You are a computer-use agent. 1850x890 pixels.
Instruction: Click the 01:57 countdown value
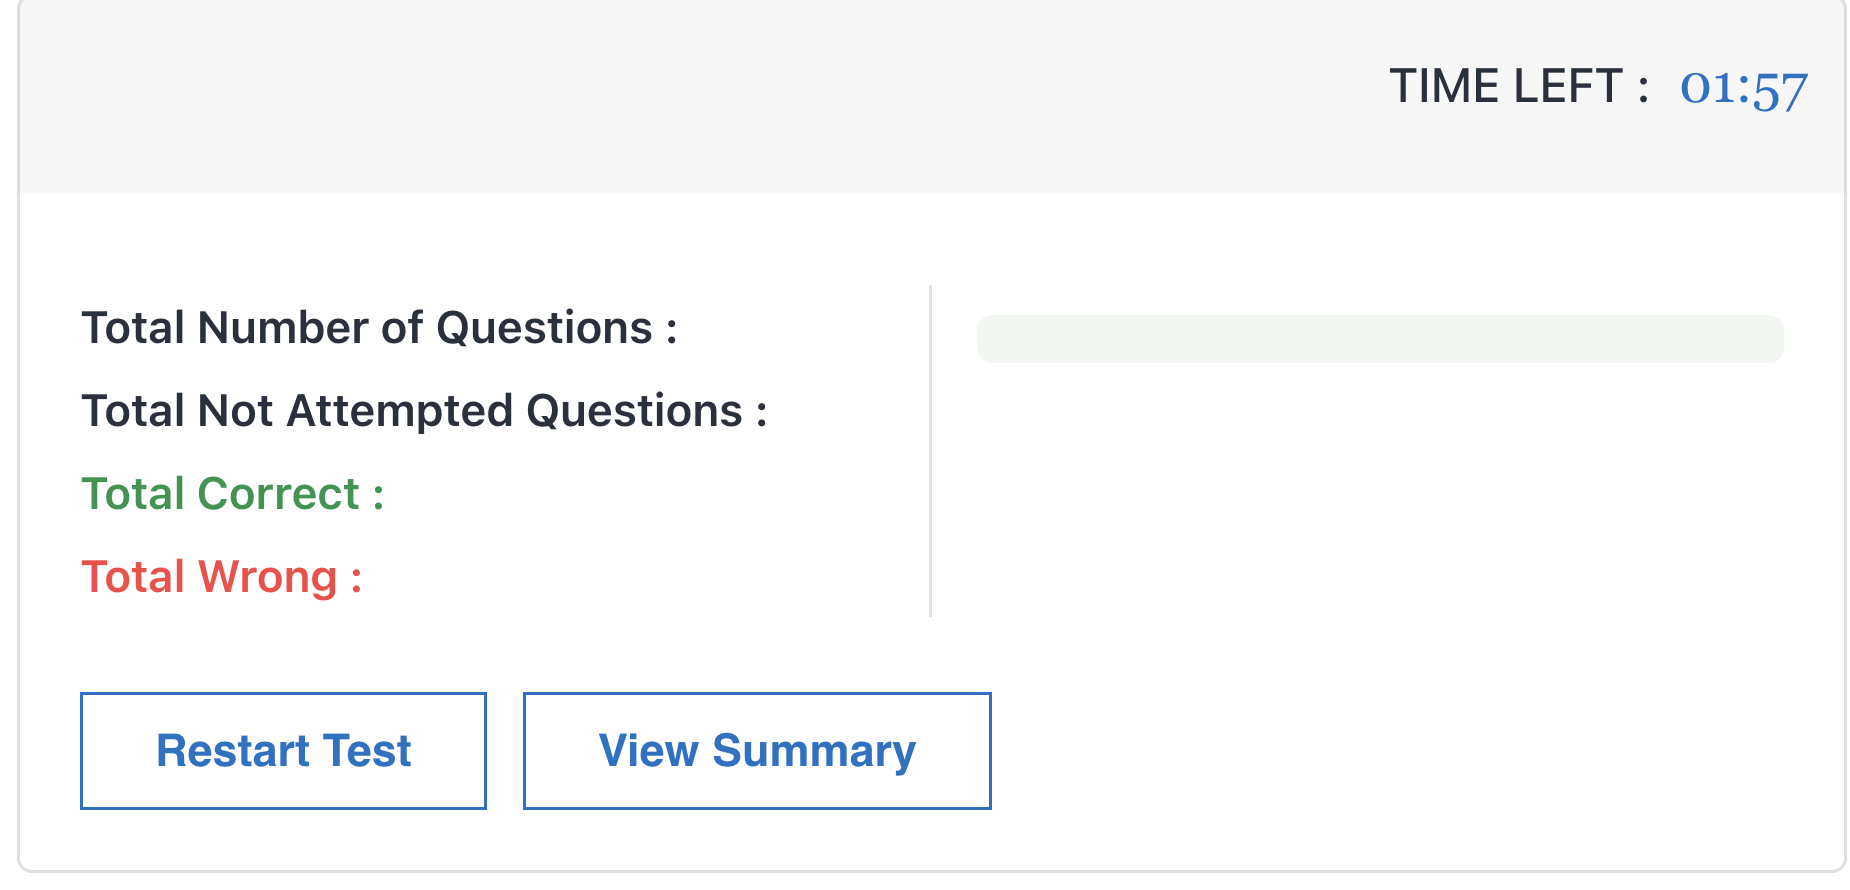tap(1745, 87)
